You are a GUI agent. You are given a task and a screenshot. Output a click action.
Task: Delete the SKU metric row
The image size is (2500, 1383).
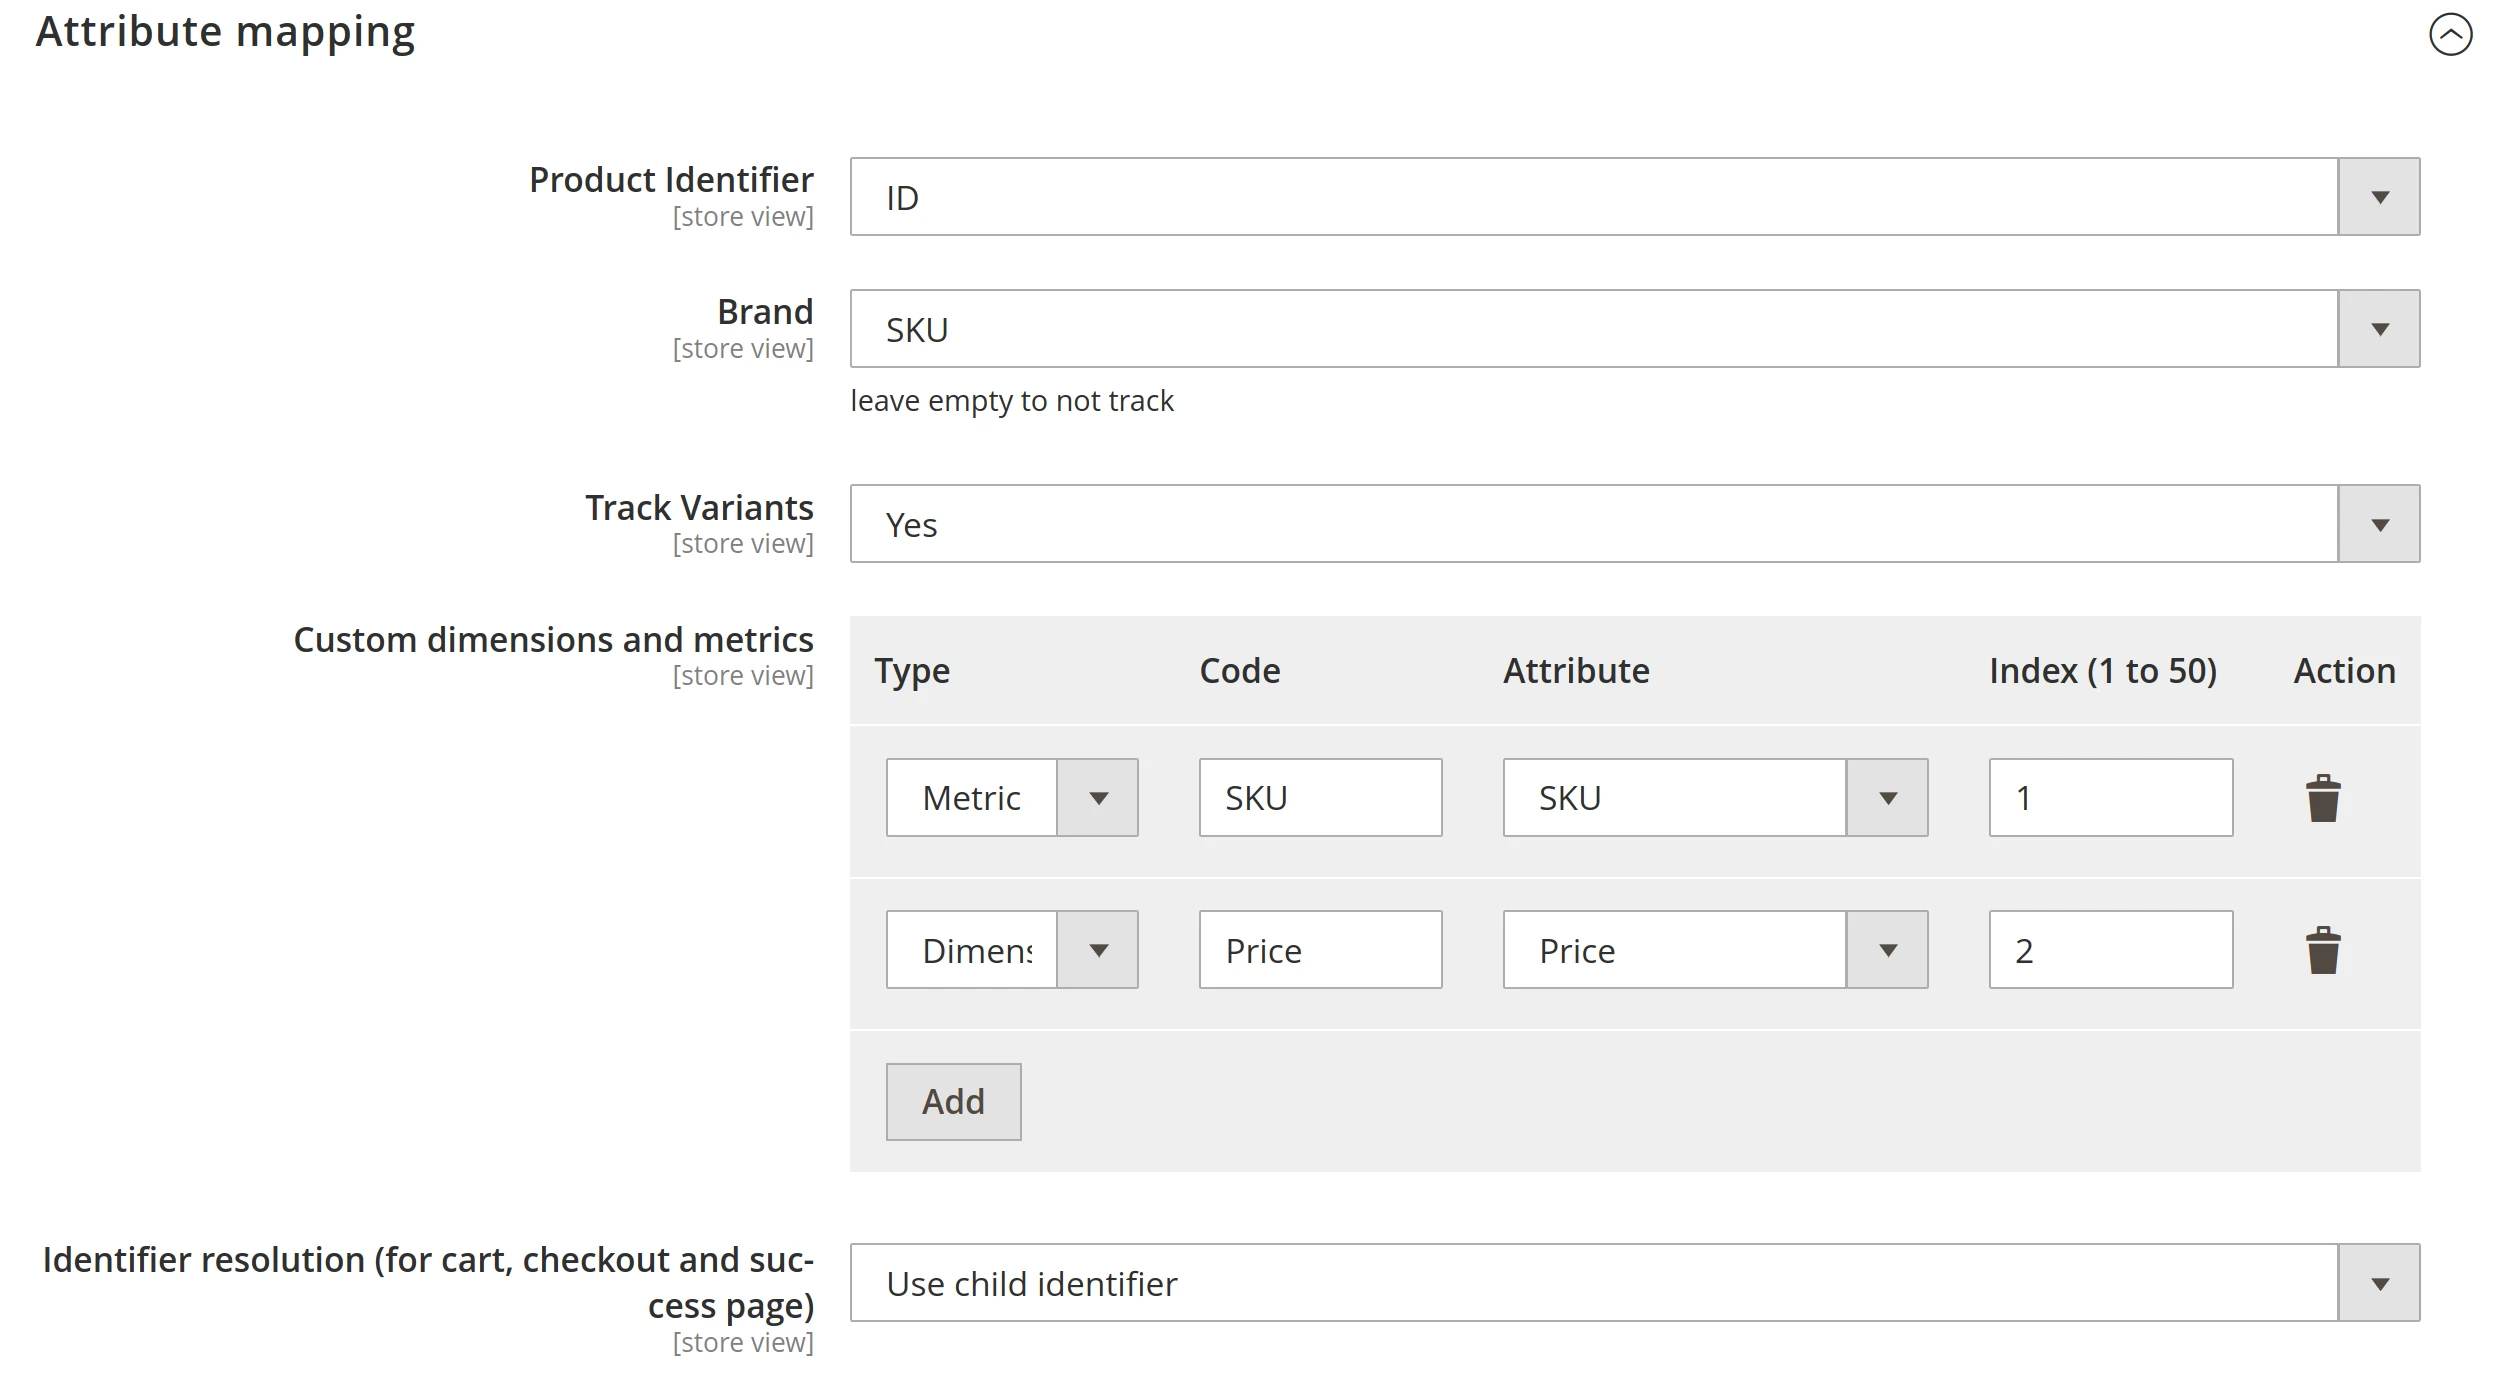coord(2324,797)
